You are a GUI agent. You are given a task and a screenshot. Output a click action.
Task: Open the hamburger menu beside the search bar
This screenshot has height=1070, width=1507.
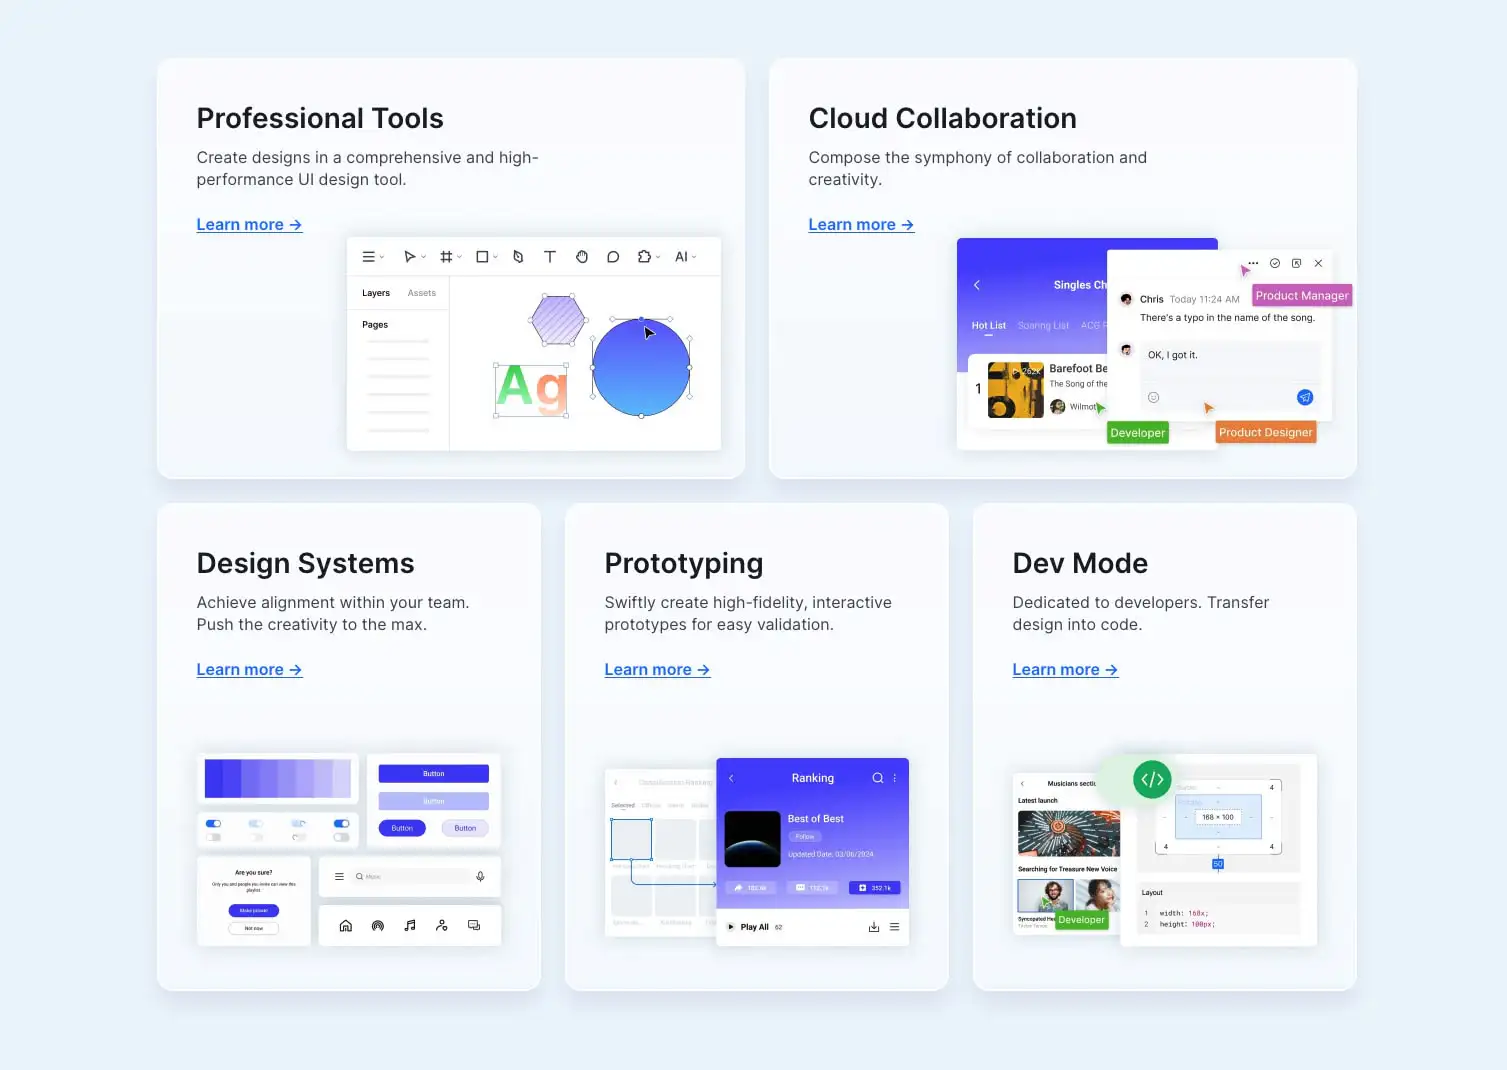[x=339, y=876]
